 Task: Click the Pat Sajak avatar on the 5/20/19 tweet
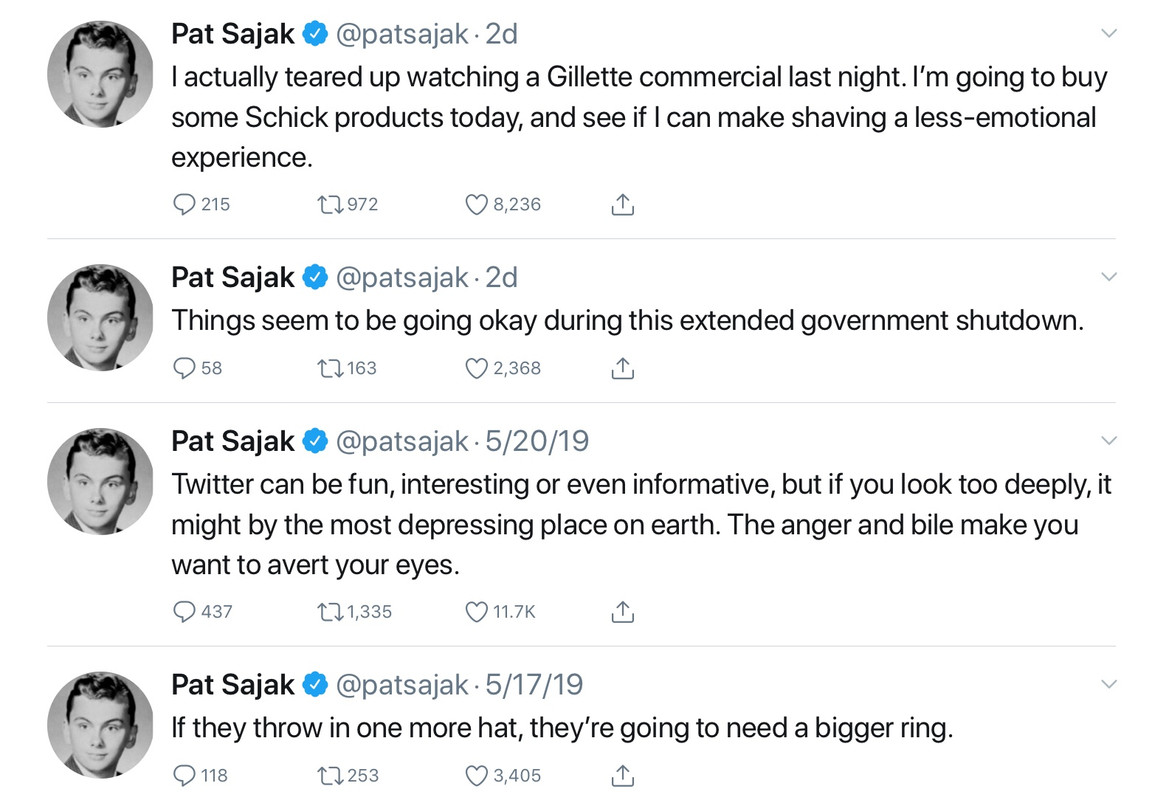point(100,481)
